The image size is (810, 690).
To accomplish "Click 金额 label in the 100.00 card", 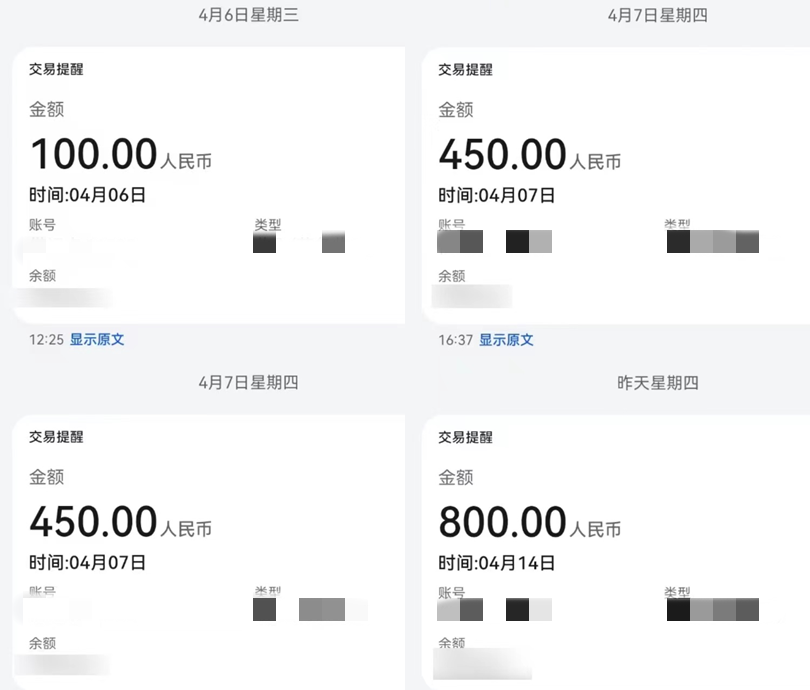I will pos(46,110).
